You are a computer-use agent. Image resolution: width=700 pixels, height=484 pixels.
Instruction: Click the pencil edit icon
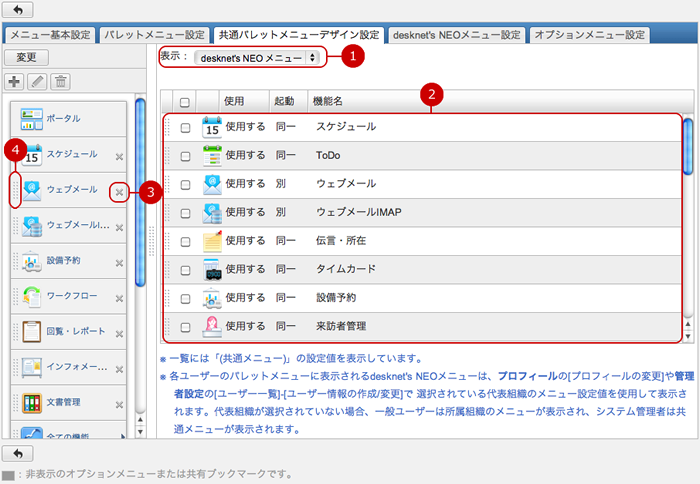point(37,81)
